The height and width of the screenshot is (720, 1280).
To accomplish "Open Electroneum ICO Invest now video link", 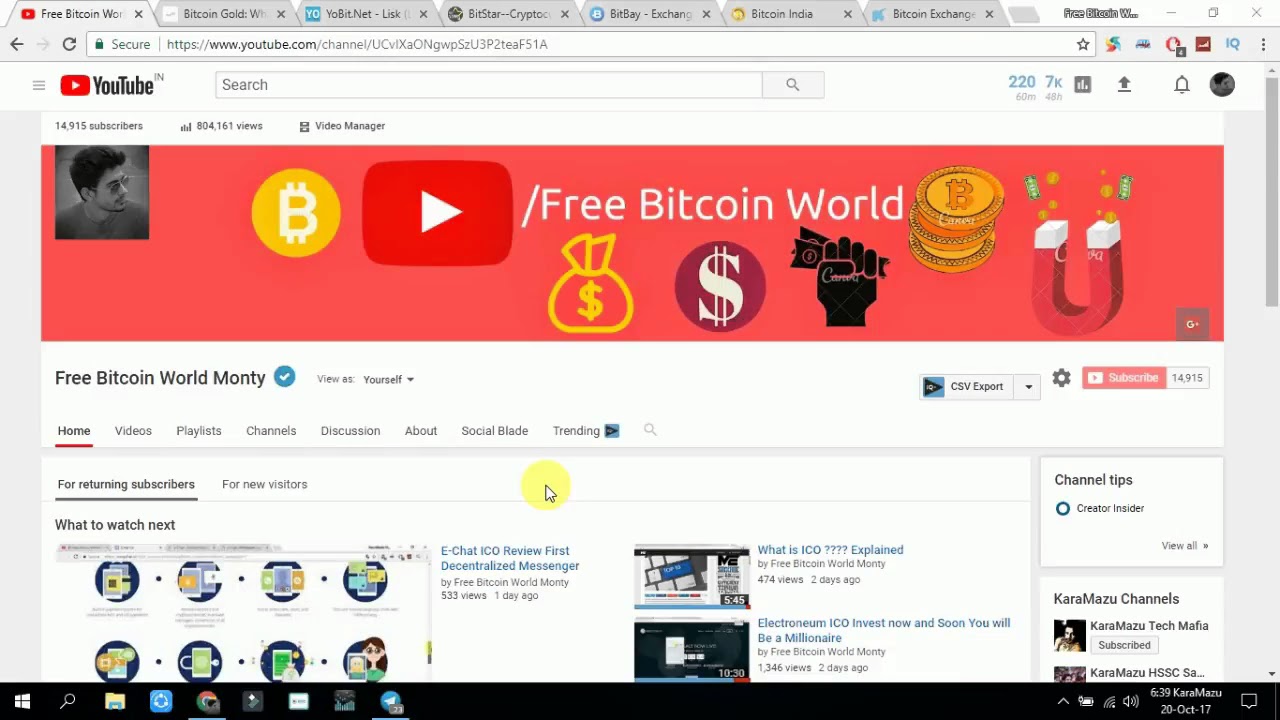I will click(884, 630).
